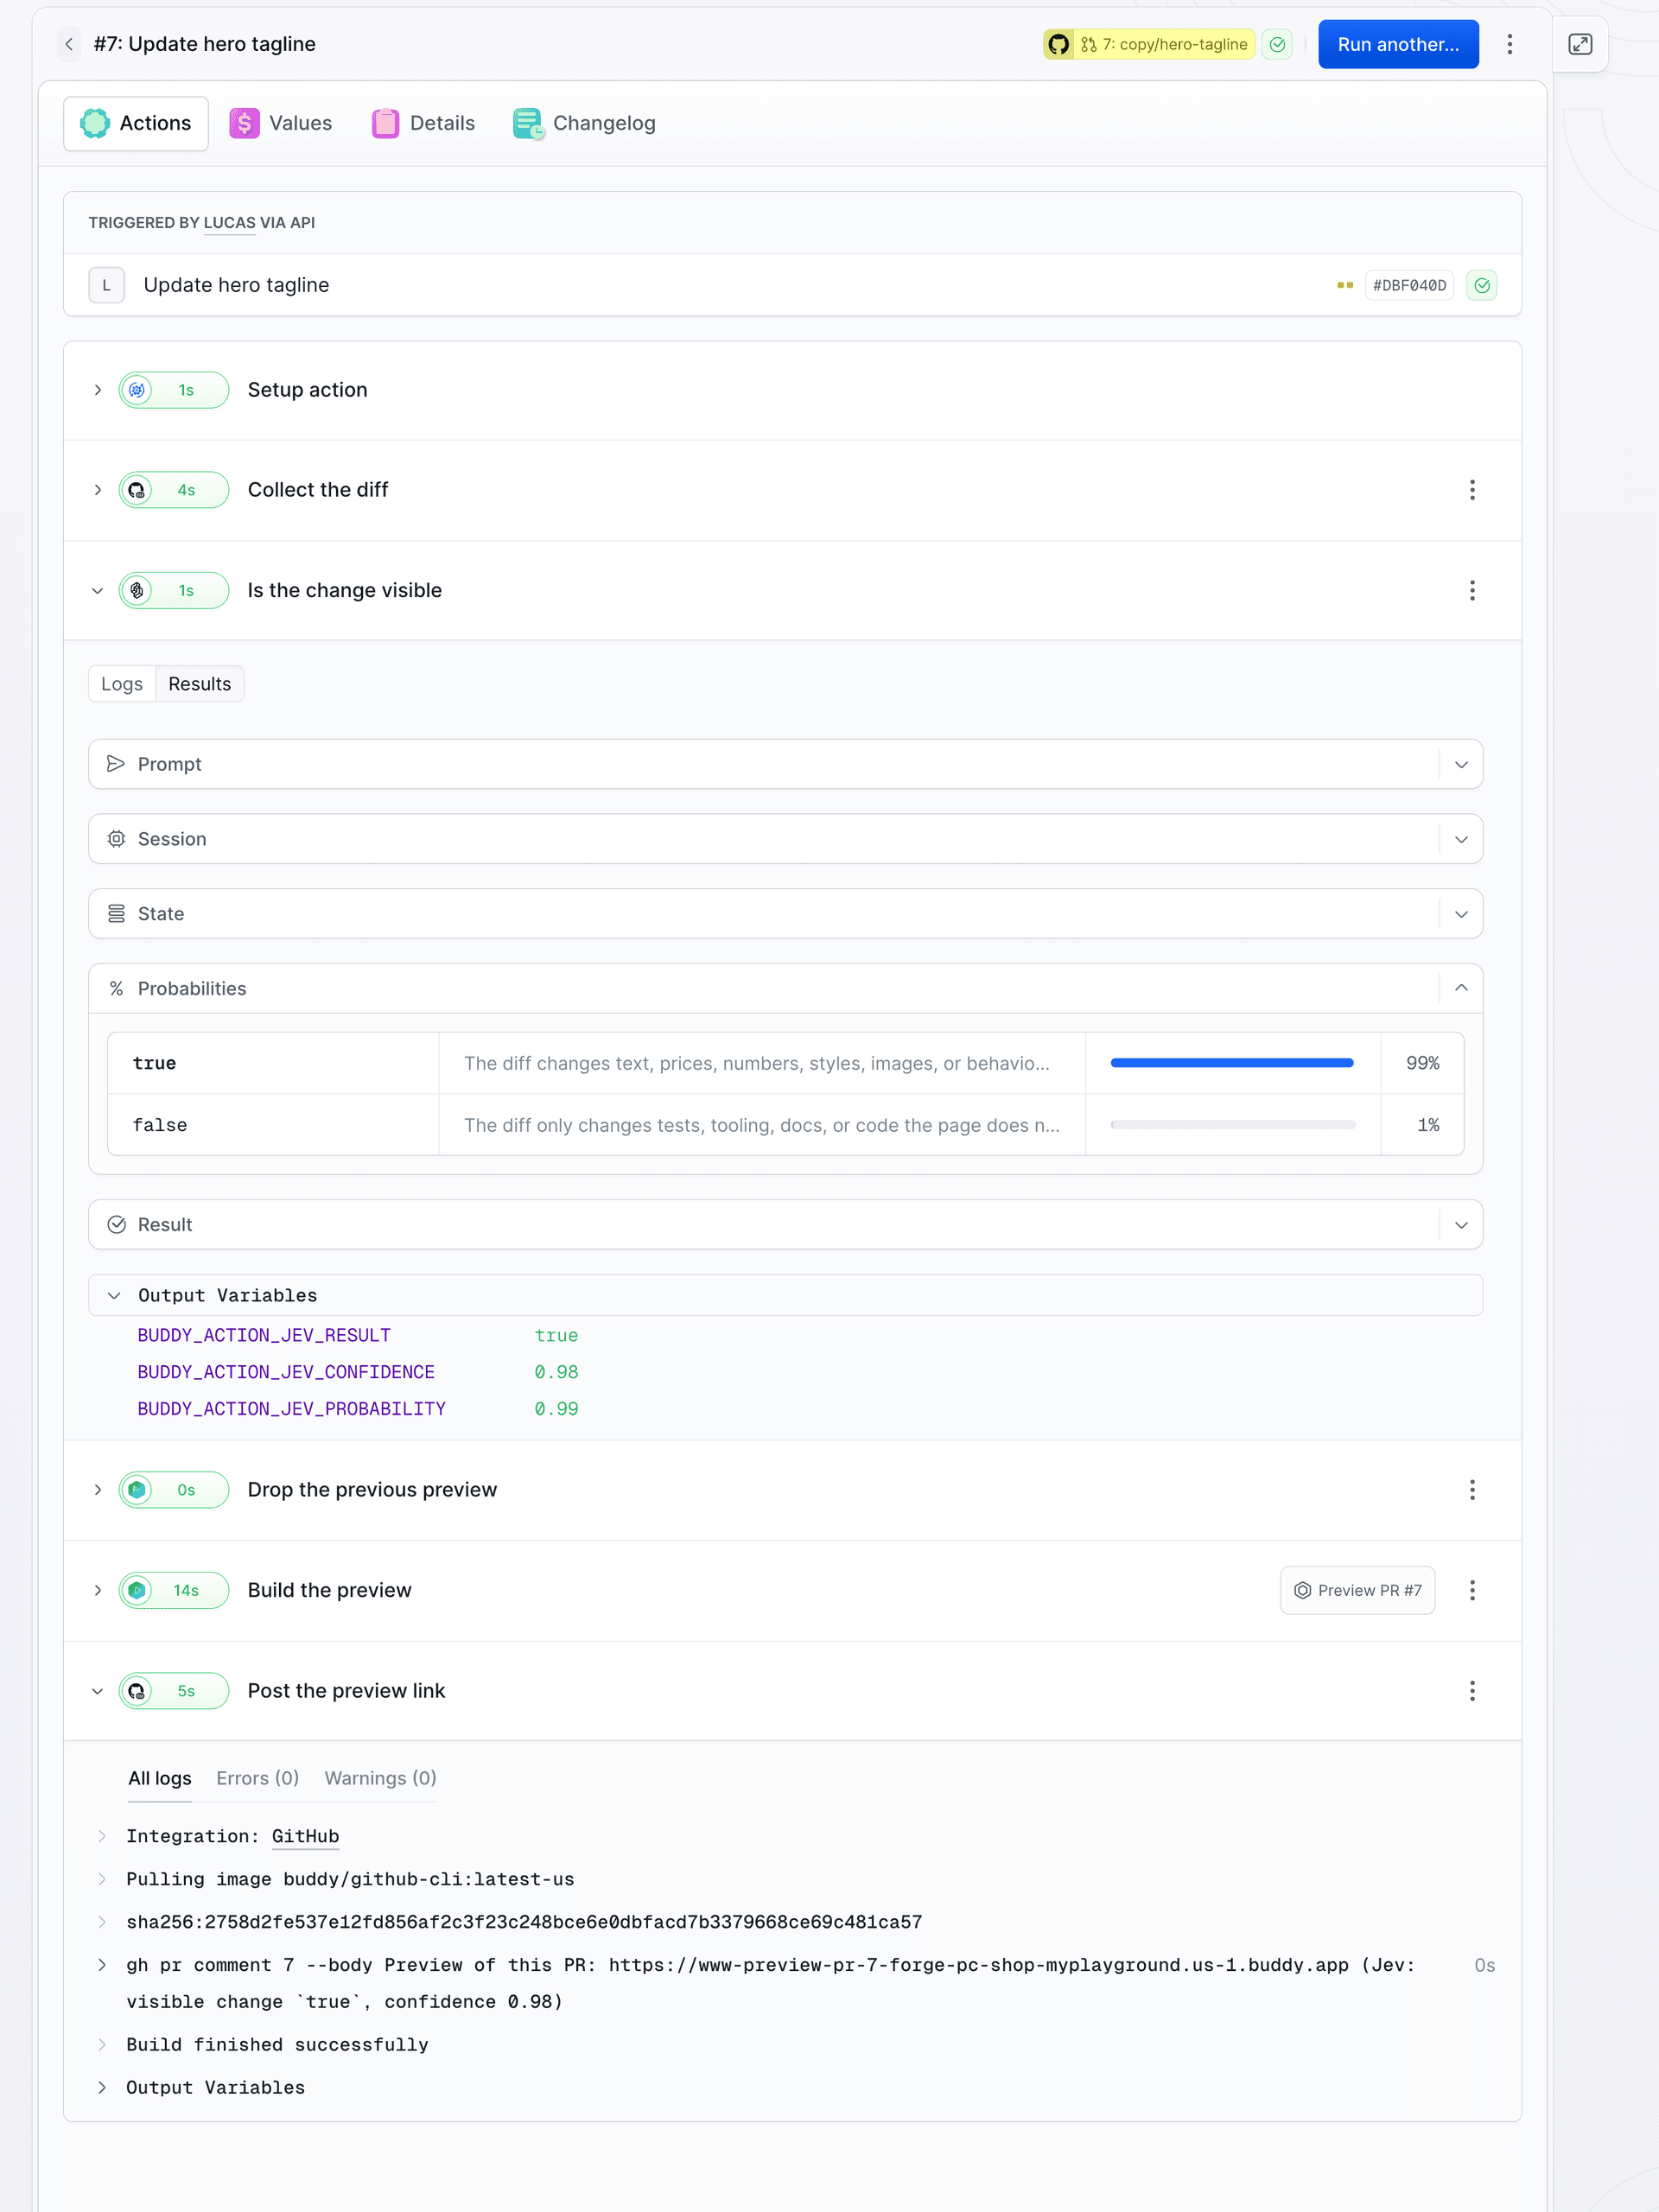The height and width of the screenshot is (2212, 1659).
Task: Expand Drop the previous preview row
Action: point(98,1491)
